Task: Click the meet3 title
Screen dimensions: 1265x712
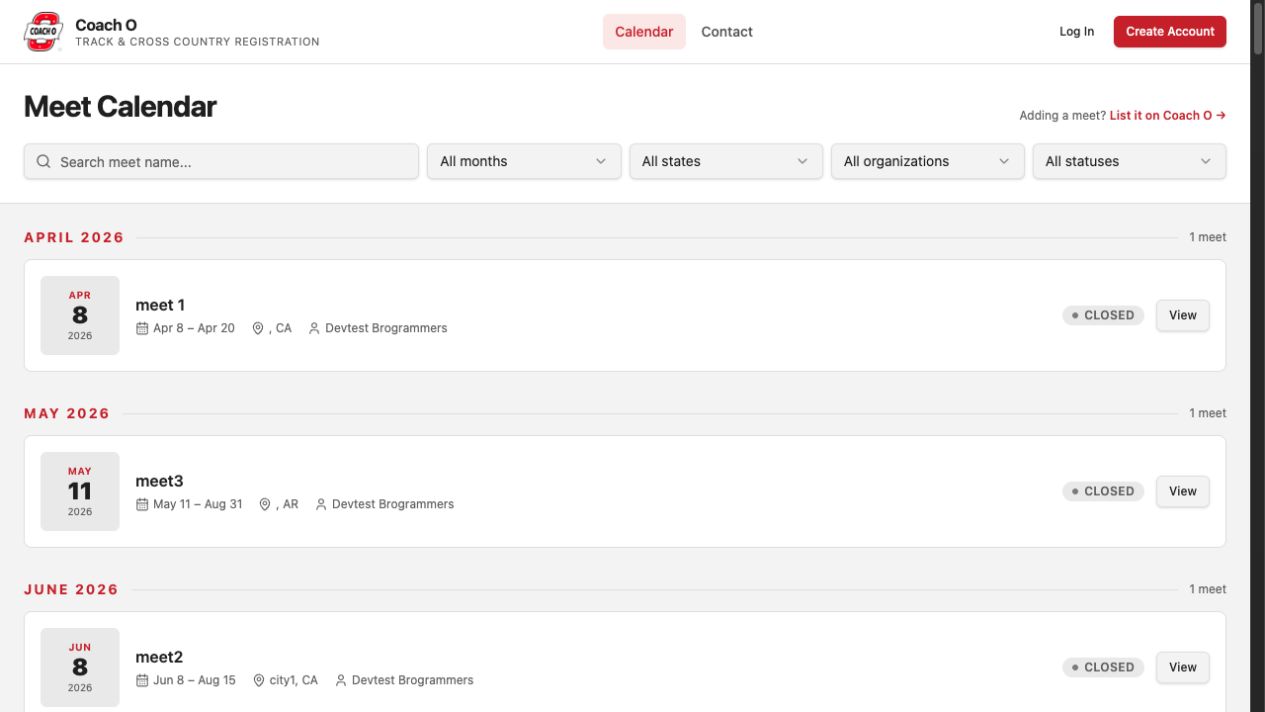Action: click(x=160, y=481)
